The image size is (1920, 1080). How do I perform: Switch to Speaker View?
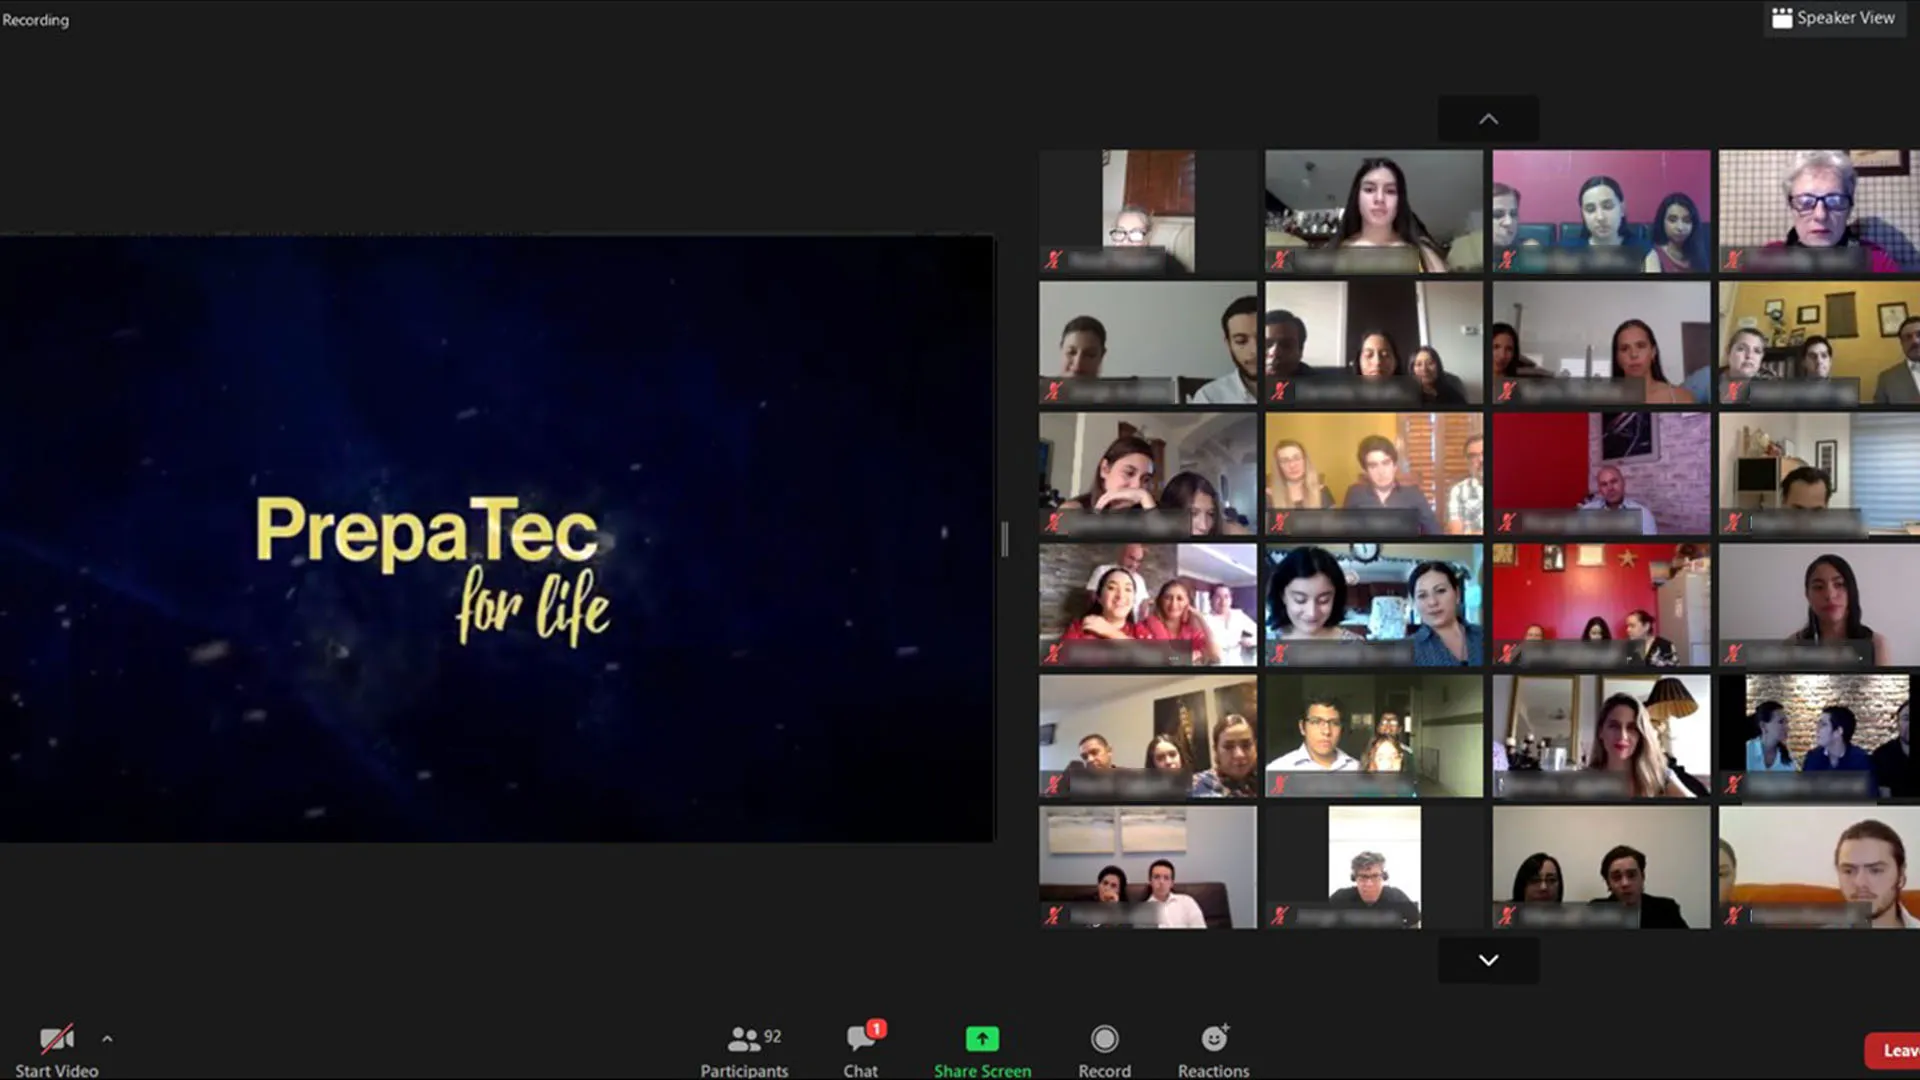(1845, 18)
